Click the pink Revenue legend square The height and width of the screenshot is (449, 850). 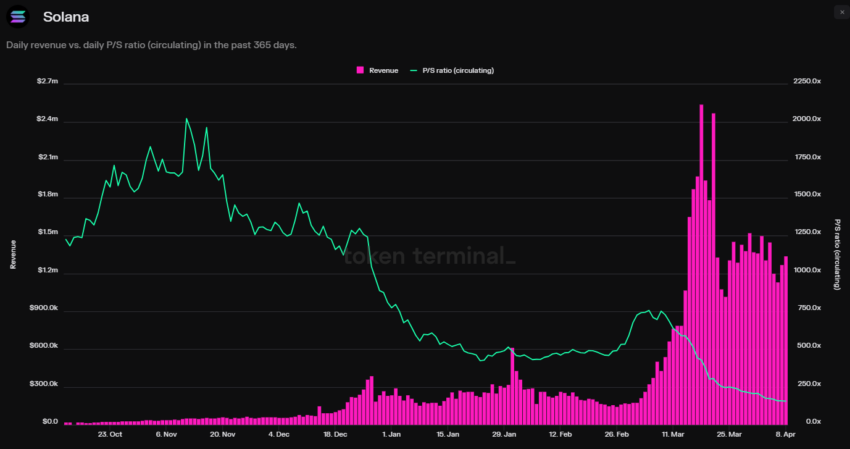pos(360,70)
